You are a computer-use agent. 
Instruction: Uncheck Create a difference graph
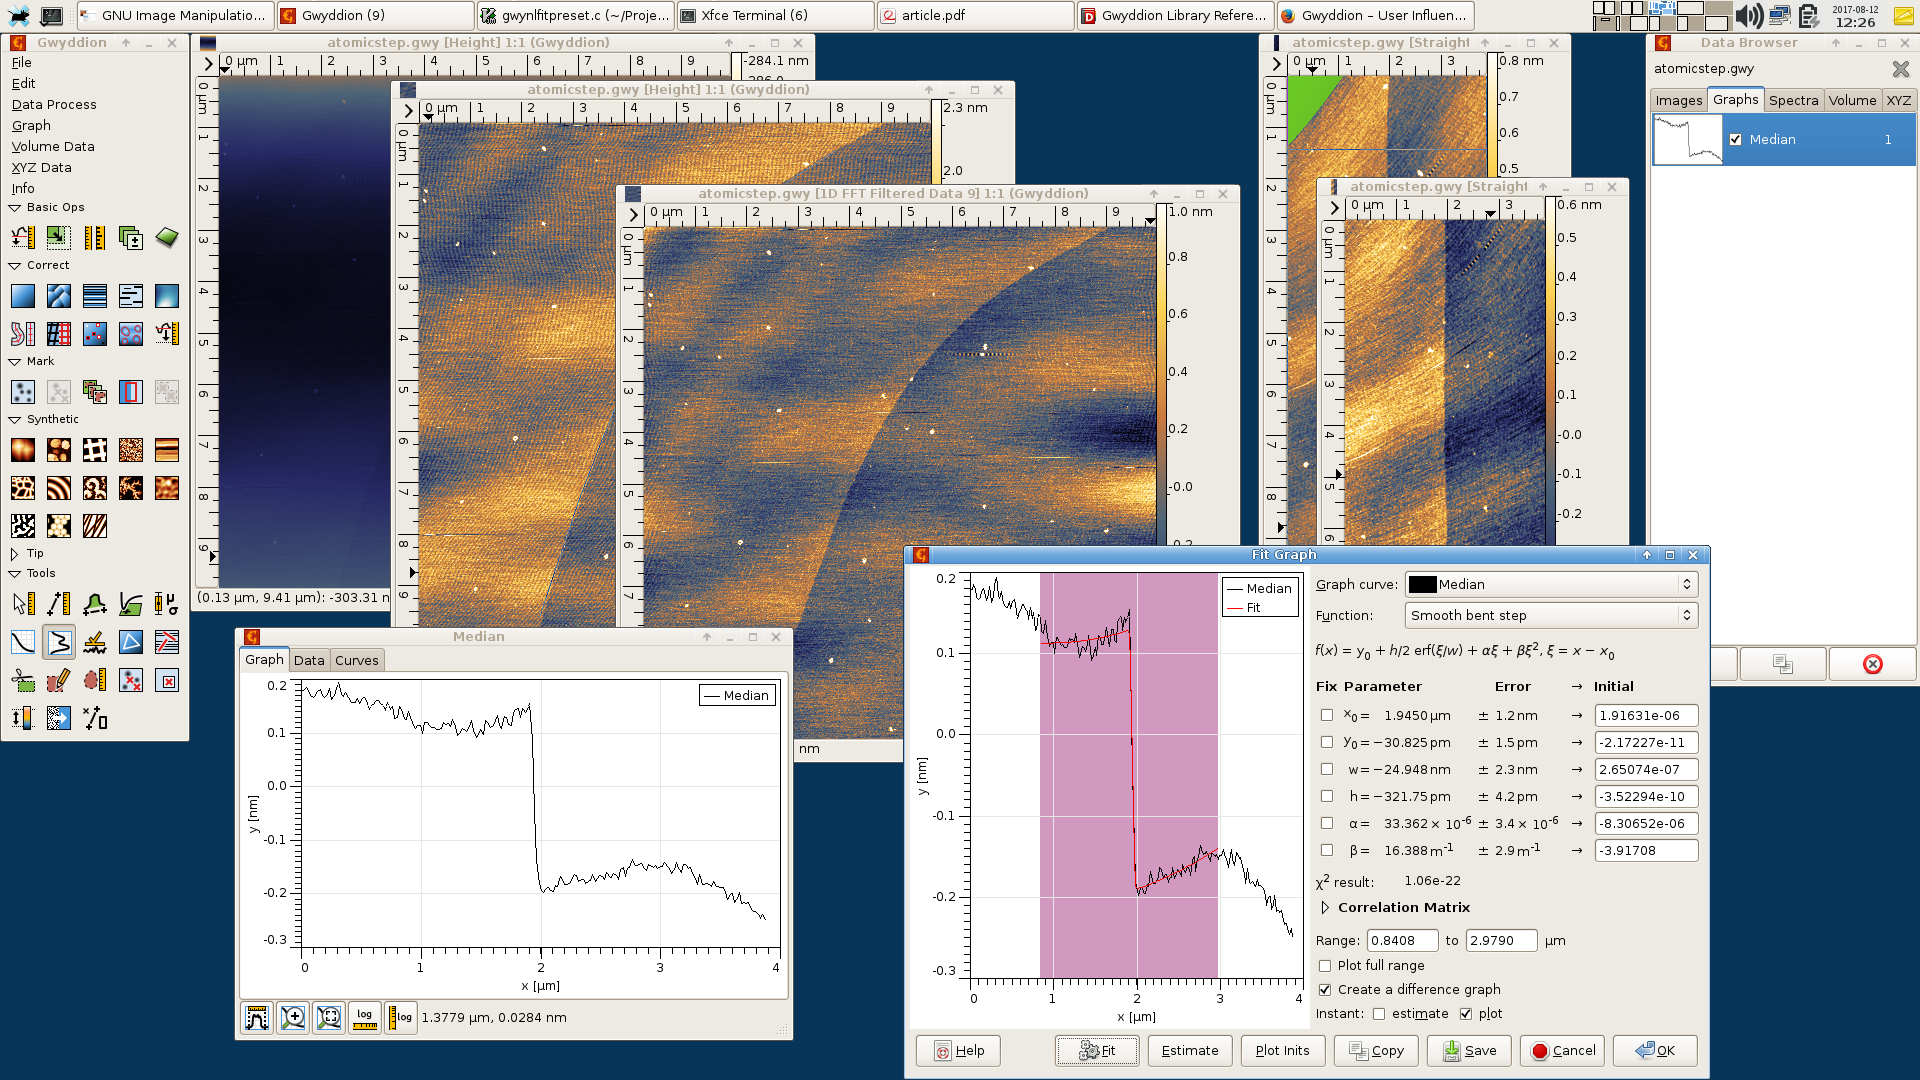coord(1325,990)
